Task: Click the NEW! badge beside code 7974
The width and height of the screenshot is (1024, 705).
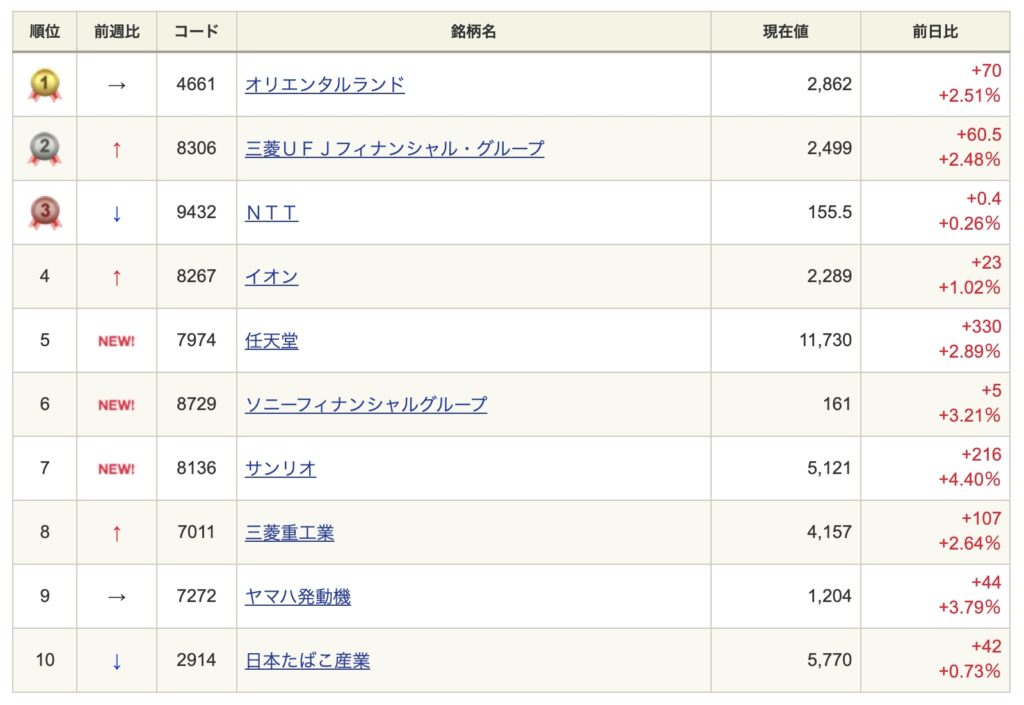Action: pyautogui.click(x=116, y=341)
